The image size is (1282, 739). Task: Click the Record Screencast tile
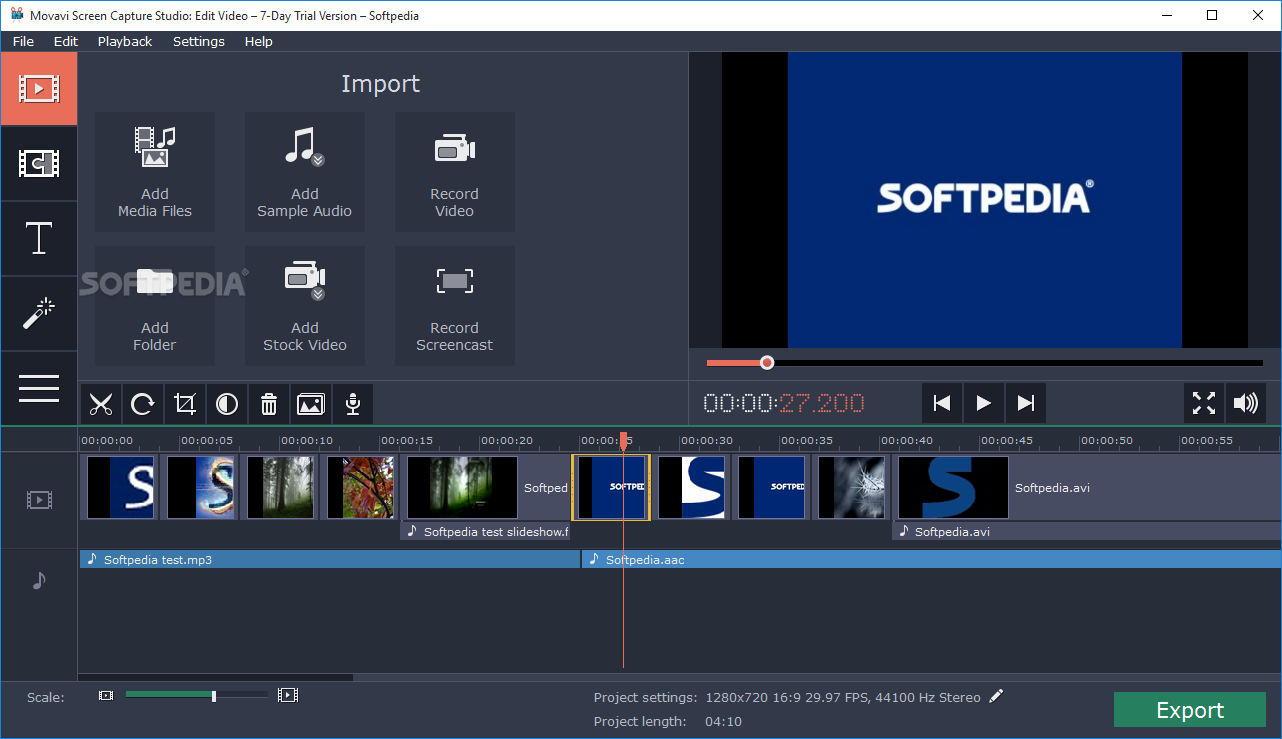click(455, 306)
